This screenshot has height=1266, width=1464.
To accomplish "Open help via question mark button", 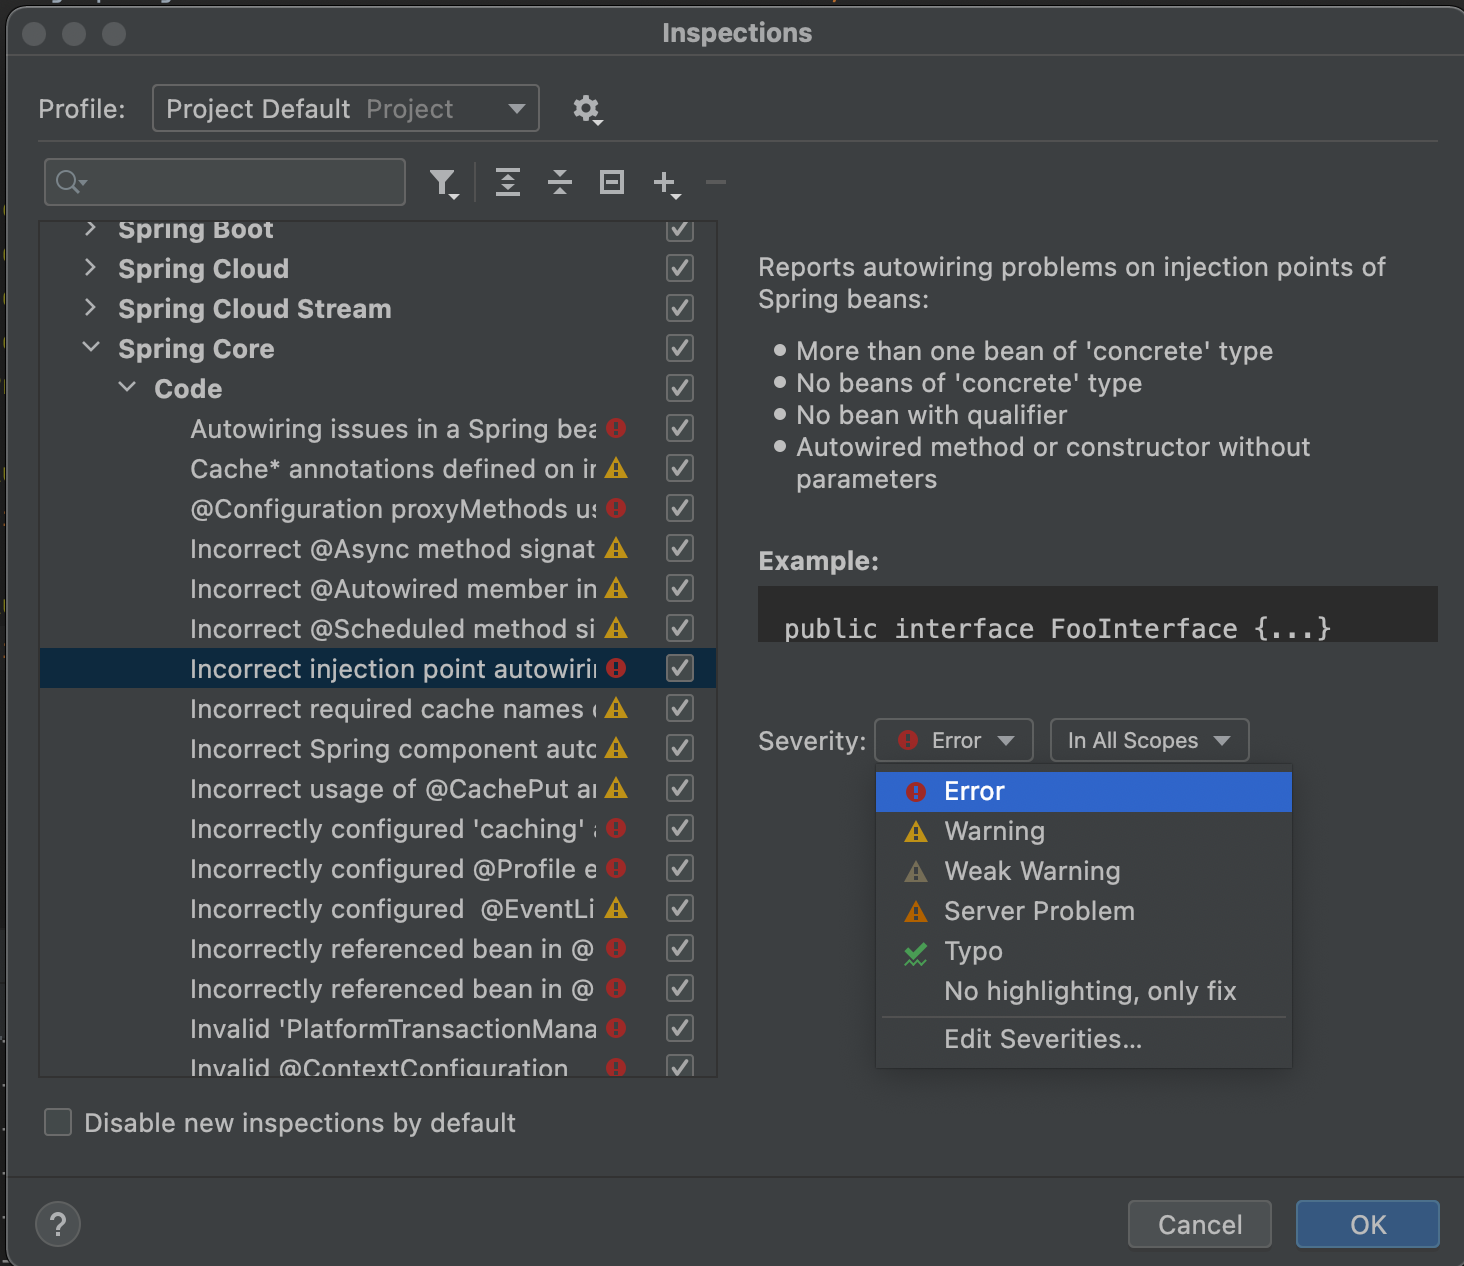I will tap(58, 1224).
